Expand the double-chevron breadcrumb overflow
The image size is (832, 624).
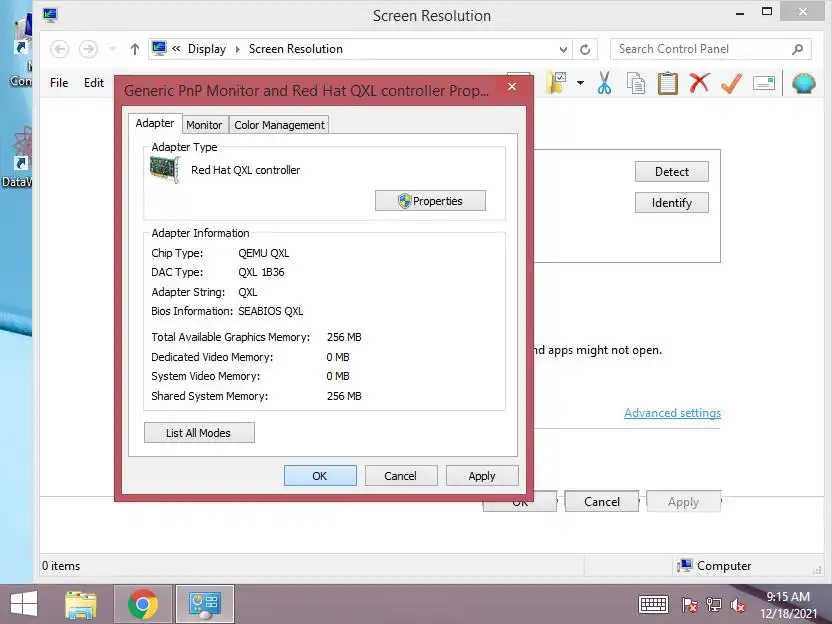point(176,49)
